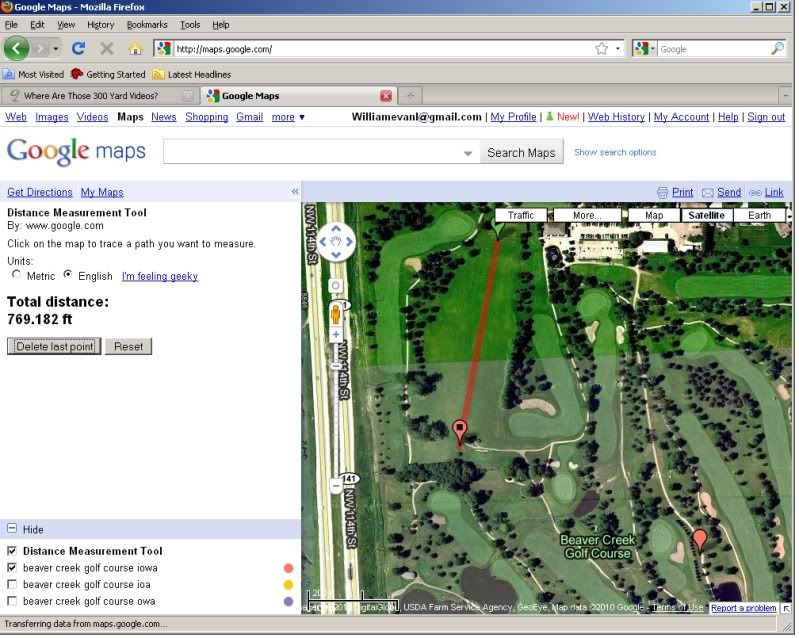Select the Street View pegman icon

(336, 313)
